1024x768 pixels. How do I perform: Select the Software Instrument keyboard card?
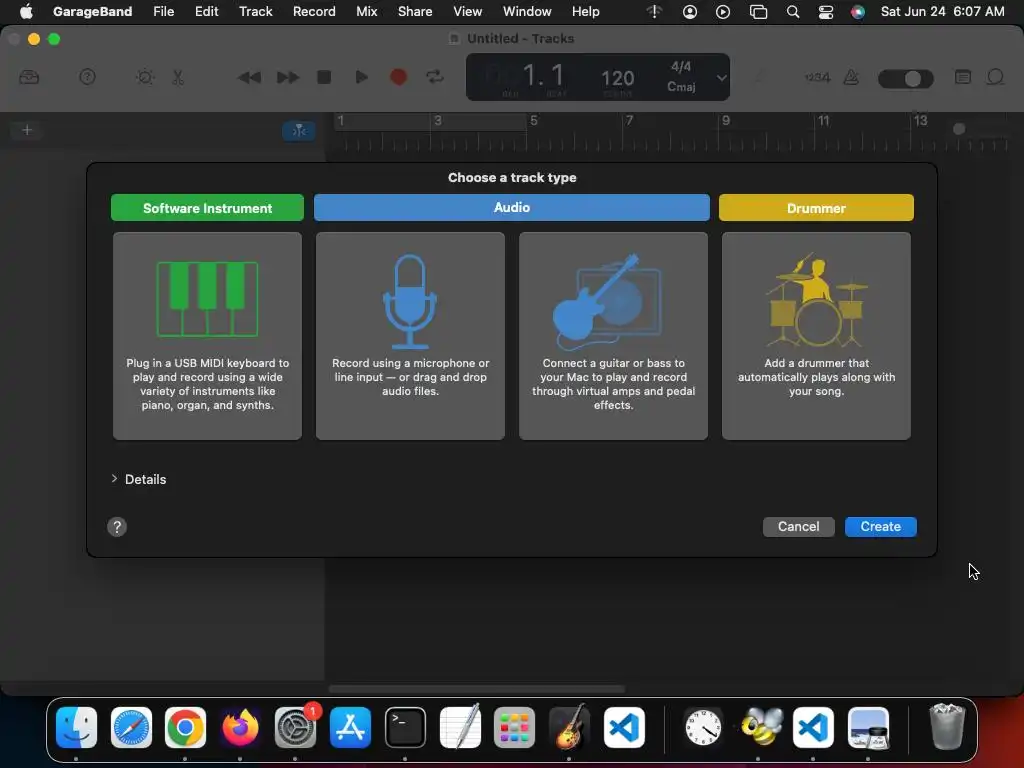coord(207,336)
